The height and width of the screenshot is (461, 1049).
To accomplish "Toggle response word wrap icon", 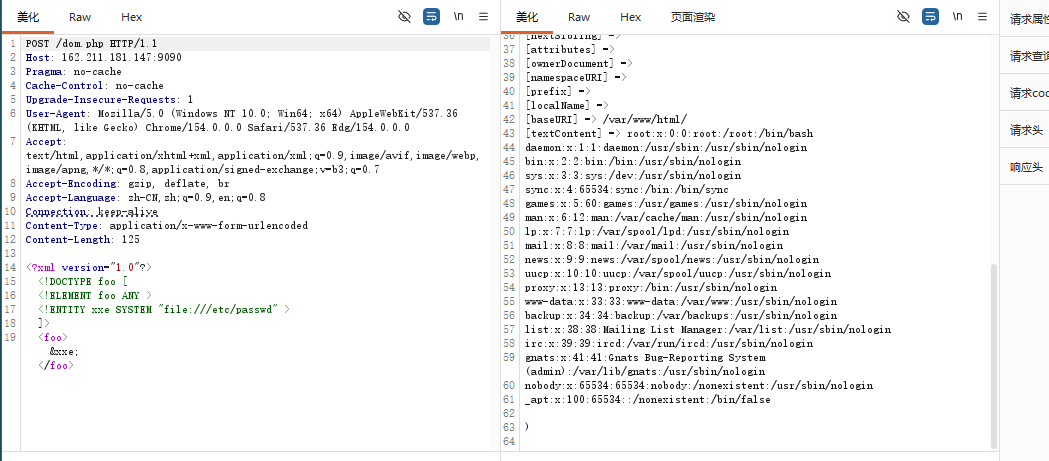I will pos(931,17).
